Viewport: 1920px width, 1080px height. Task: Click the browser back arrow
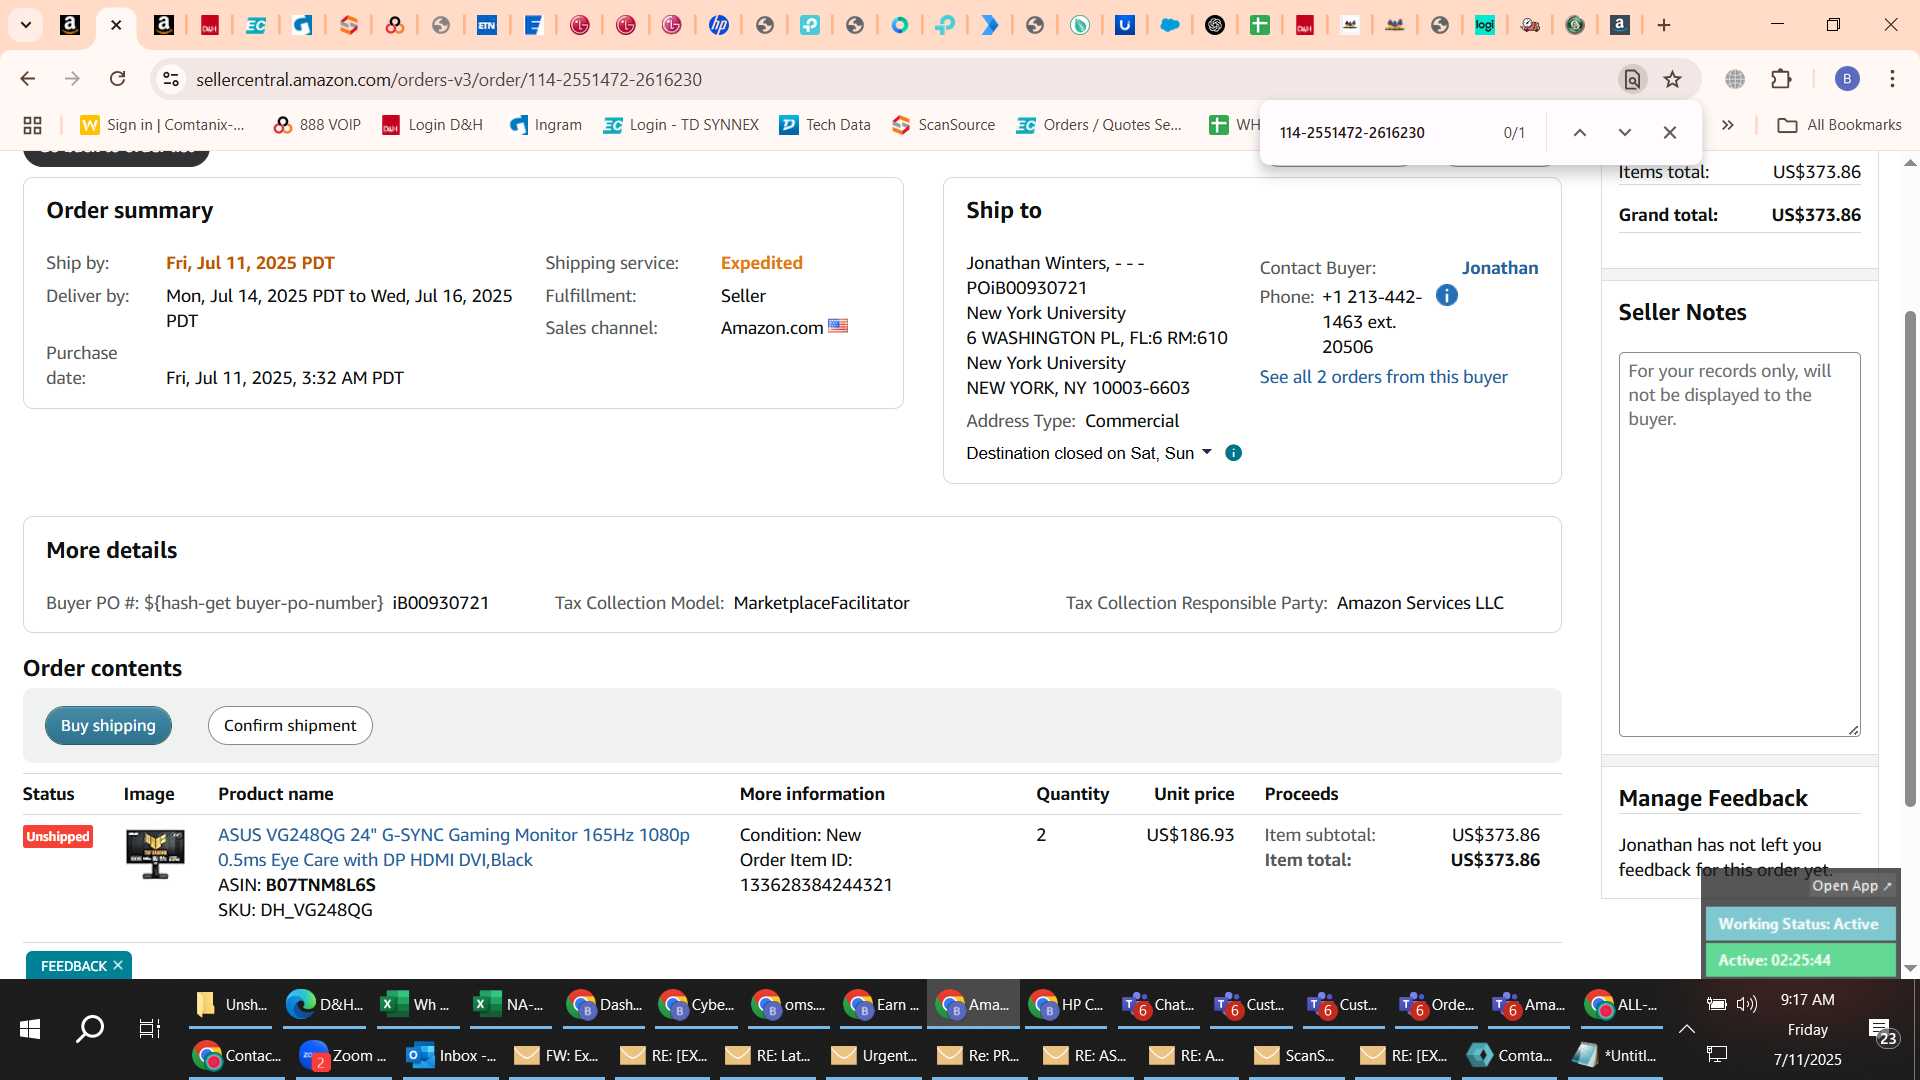(27, 79)
